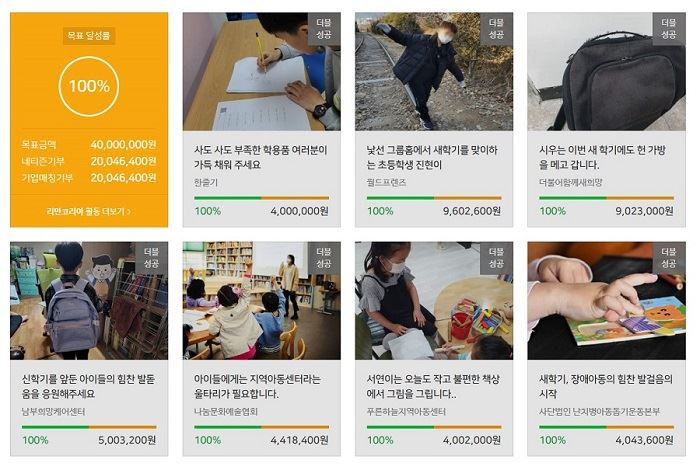Image resolution: width=700 pixels, height=470 pixels.
Task: Open classroom children raising hands thumbnail
Action: tap(262, 301)
